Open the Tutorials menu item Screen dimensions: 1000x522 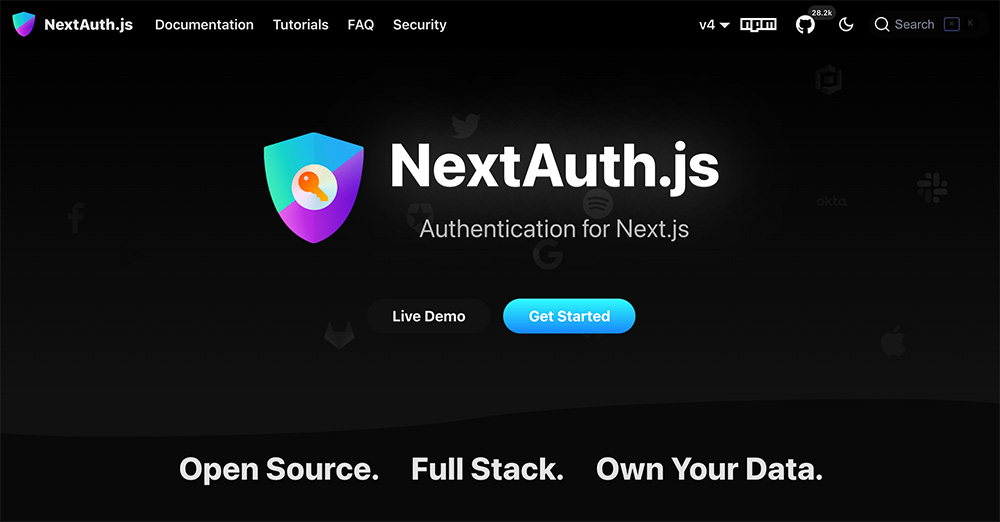pyautogui.click(x=300, y=24)
